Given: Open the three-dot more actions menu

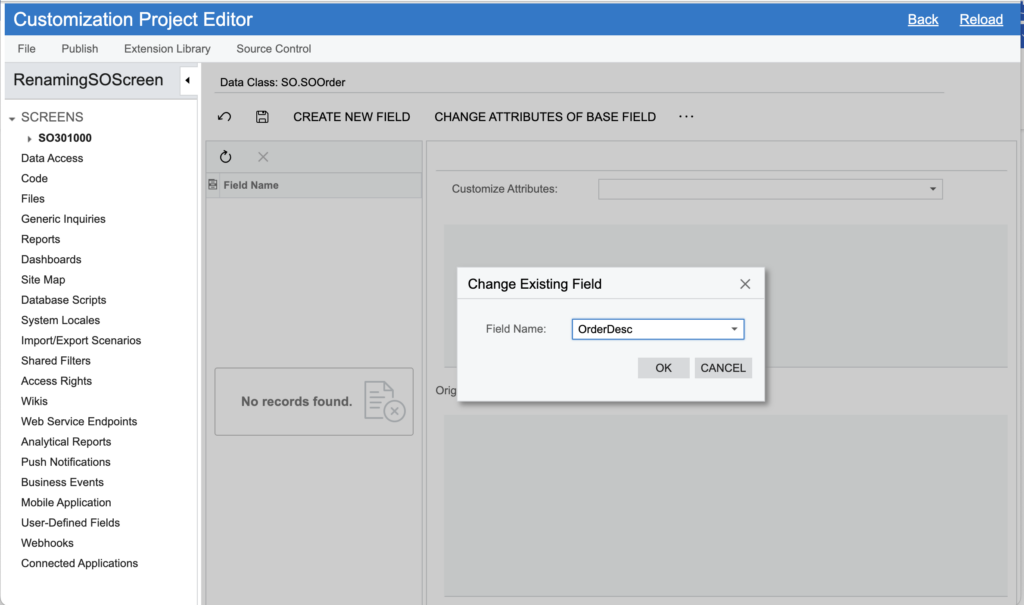Looking at the screenshot, I should click(x=686, y=117).
